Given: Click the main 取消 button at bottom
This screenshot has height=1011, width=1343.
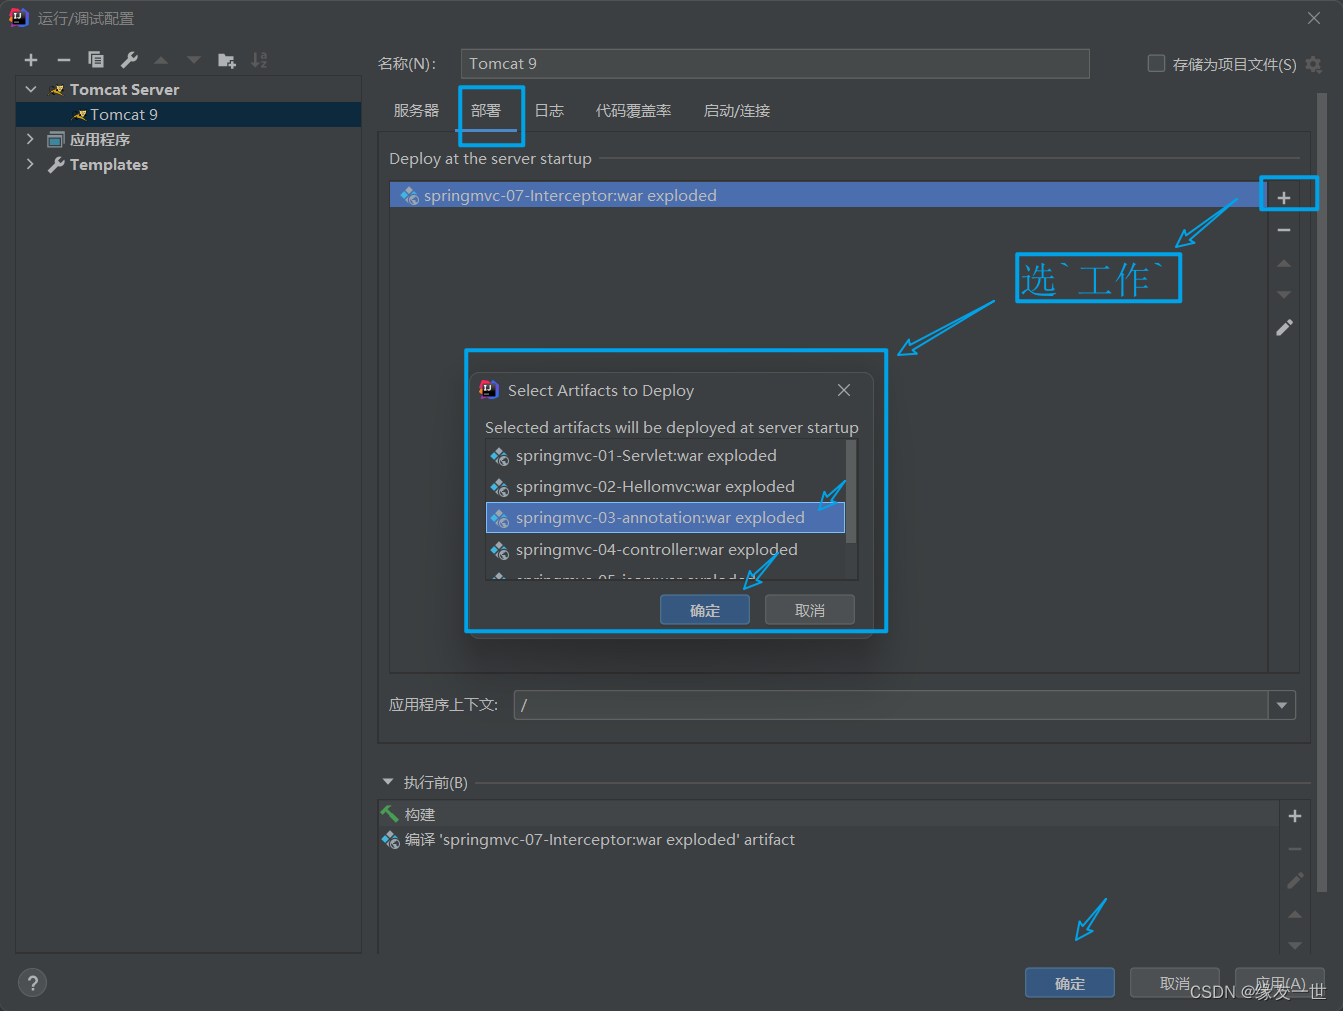Looking at the screenshot, I should [1175, 983].
